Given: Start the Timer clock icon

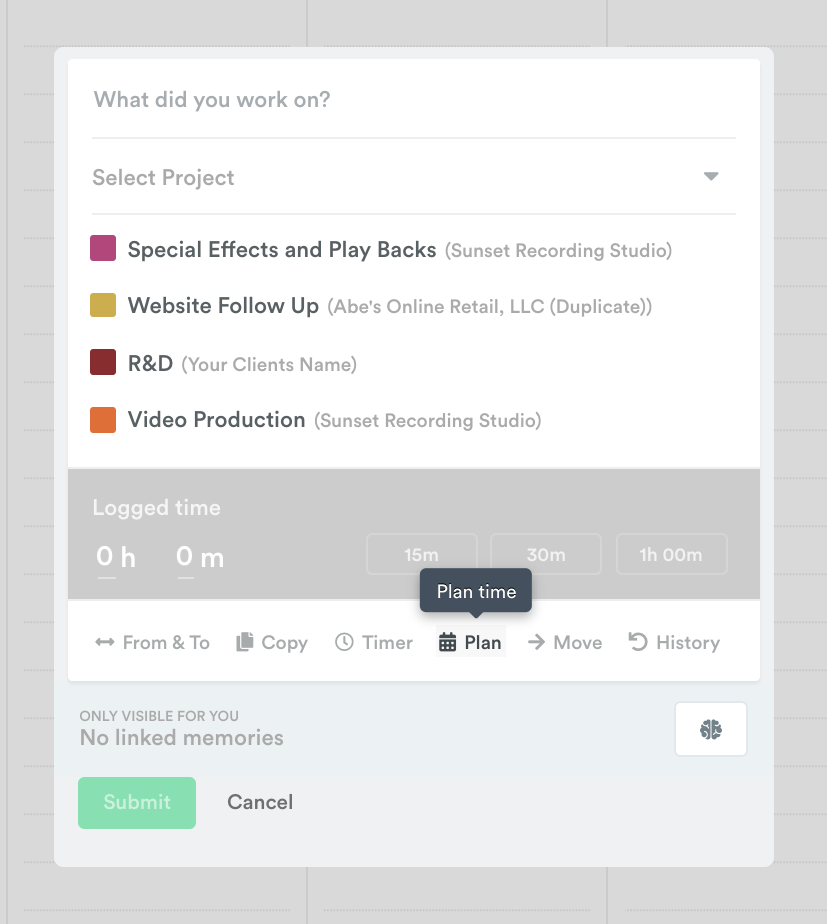Looking at the screenshot, I should tap(344, 642).
